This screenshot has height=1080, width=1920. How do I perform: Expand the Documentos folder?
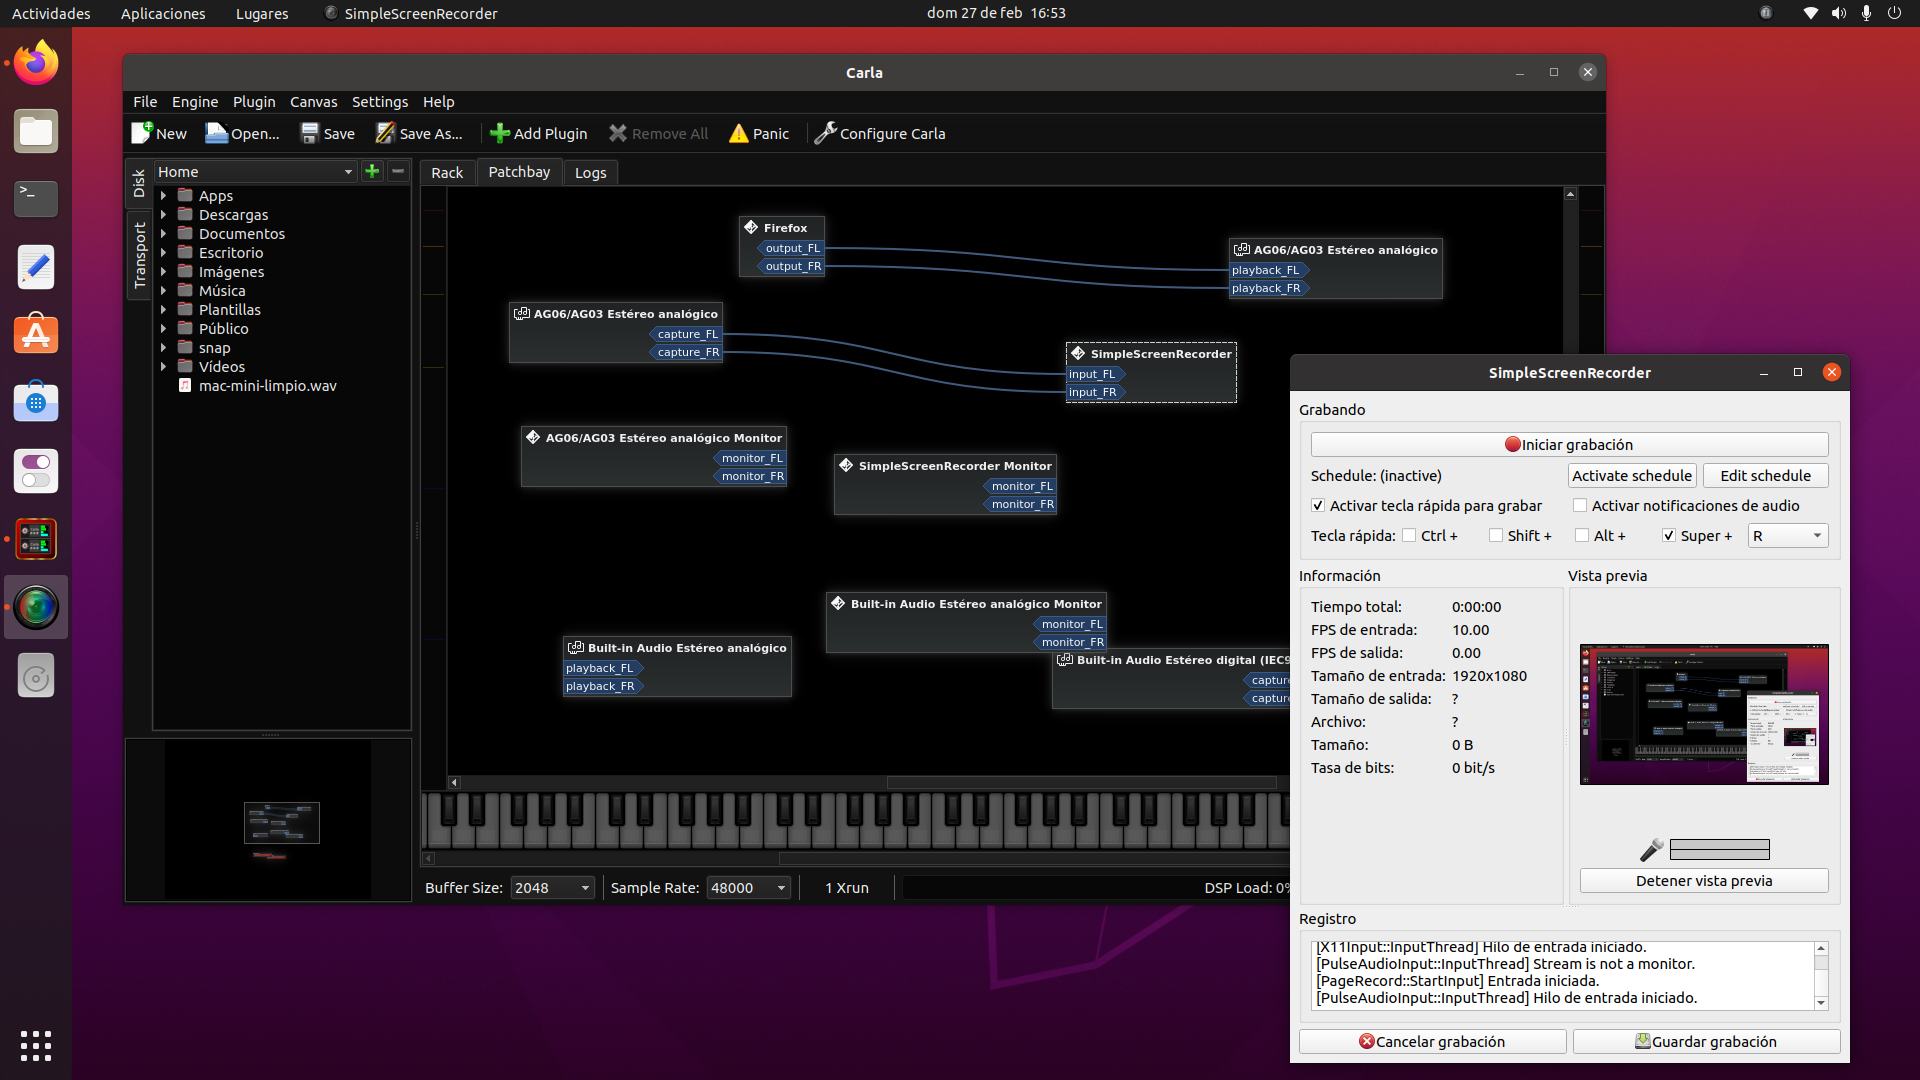click(x=163, y=234)
